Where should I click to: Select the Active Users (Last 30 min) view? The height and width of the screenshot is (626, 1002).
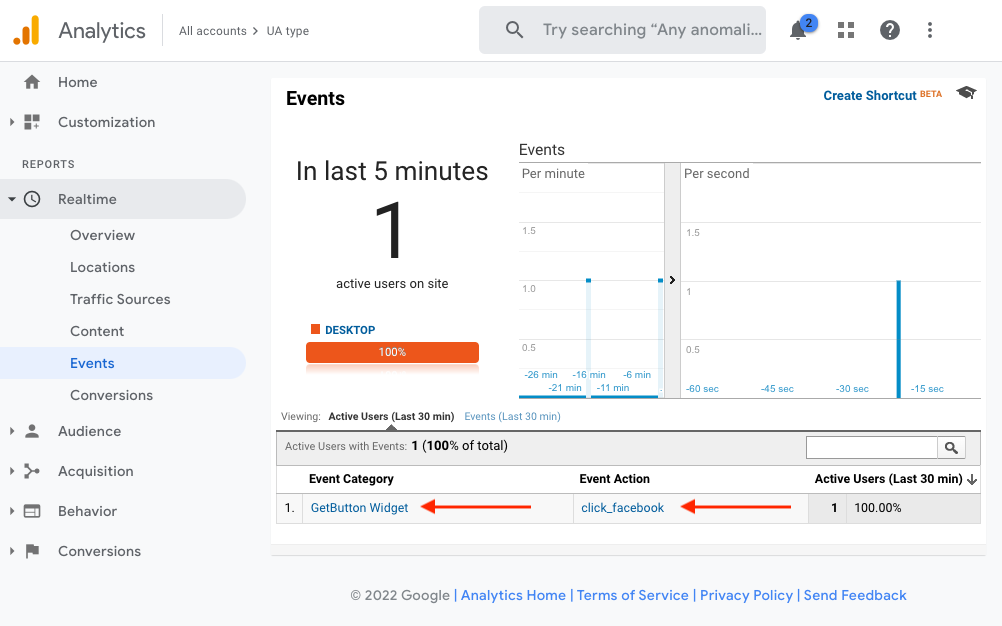[x=391, y=416]
